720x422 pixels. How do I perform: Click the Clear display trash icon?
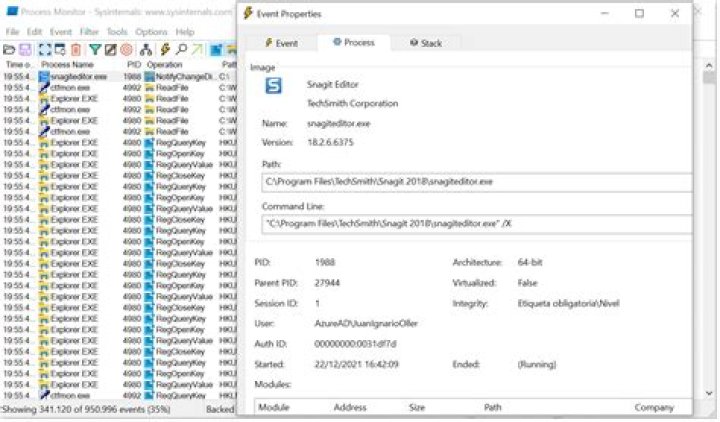76,50
